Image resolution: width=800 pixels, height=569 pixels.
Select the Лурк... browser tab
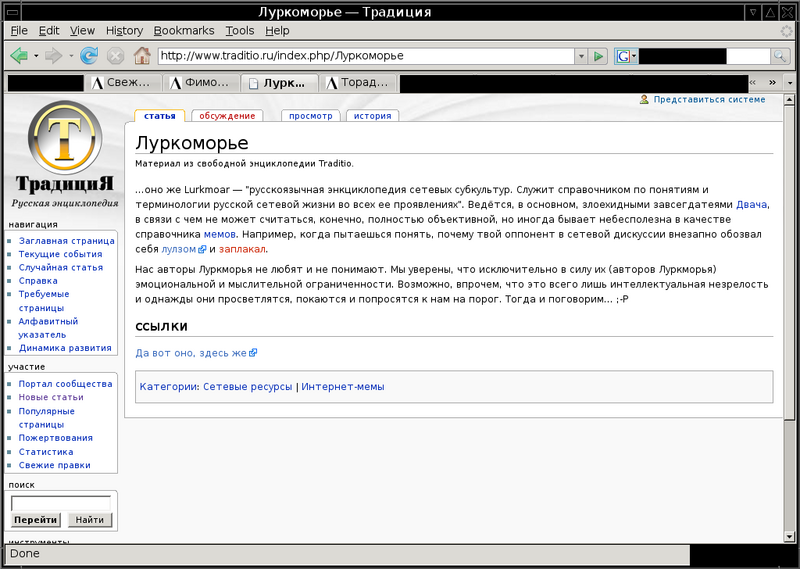280,83
